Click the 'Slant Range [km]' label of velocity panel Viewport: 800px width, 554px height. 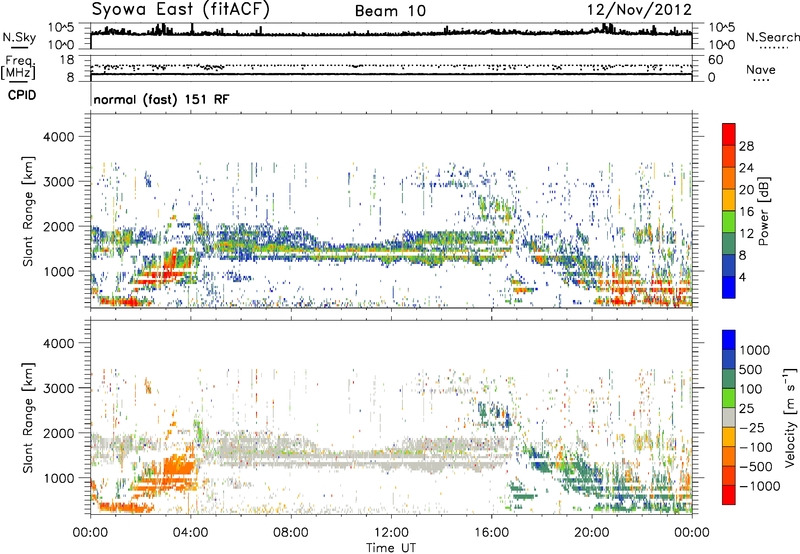[28, 418]
